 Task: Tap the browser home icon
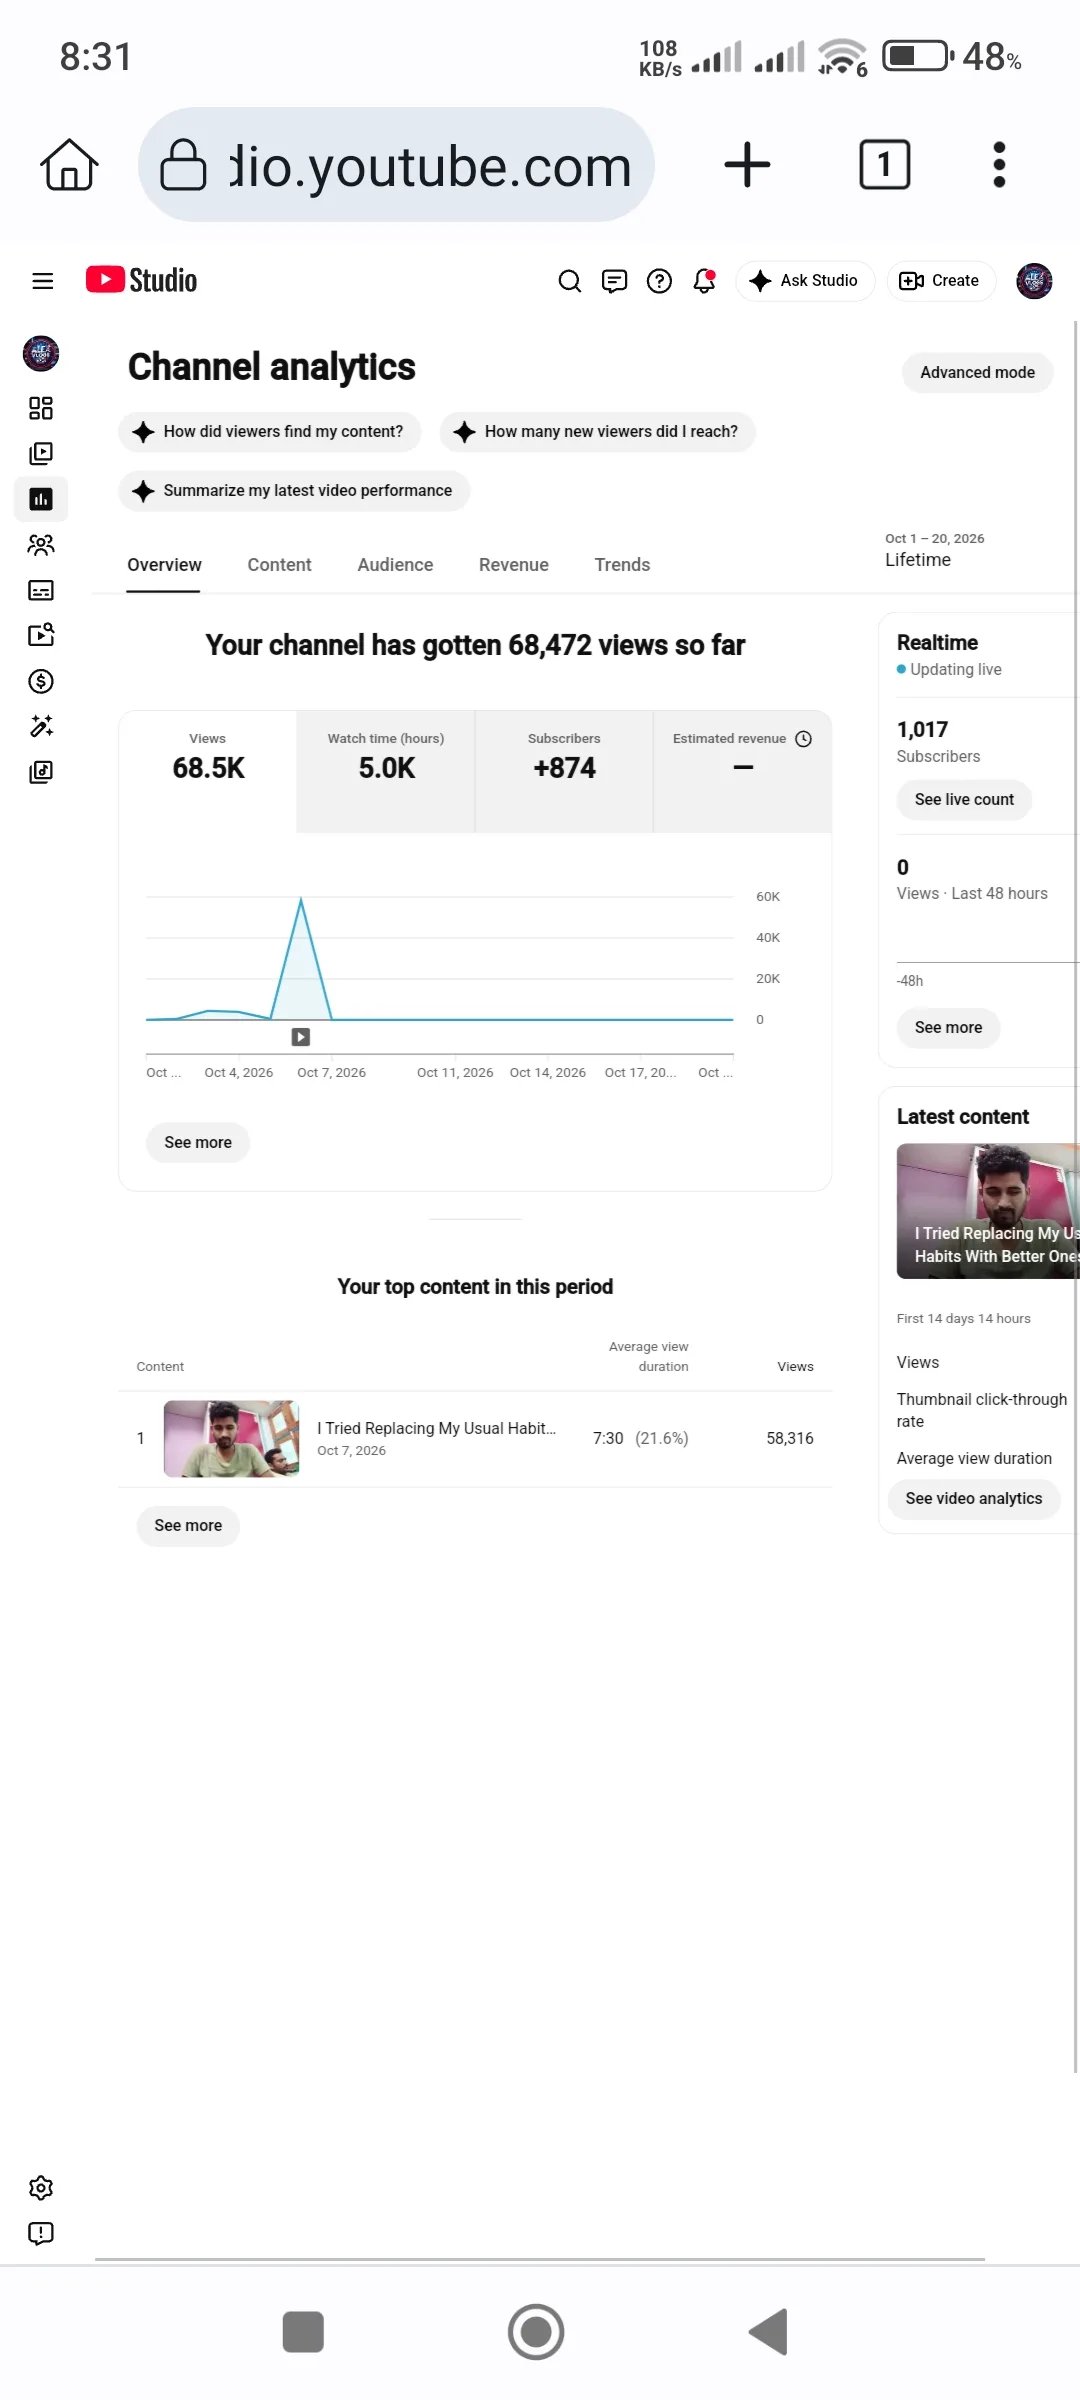69,165
